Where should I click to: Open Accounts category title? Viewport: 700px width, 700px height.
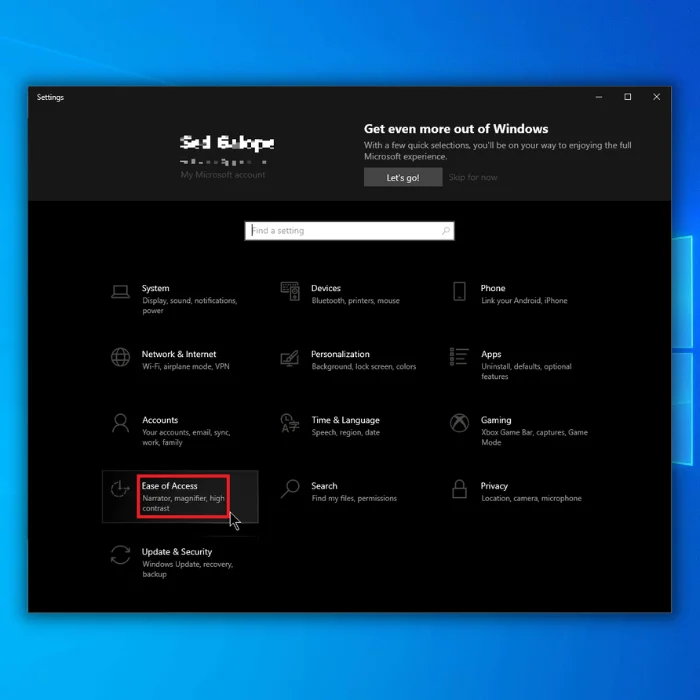[160, 420]
